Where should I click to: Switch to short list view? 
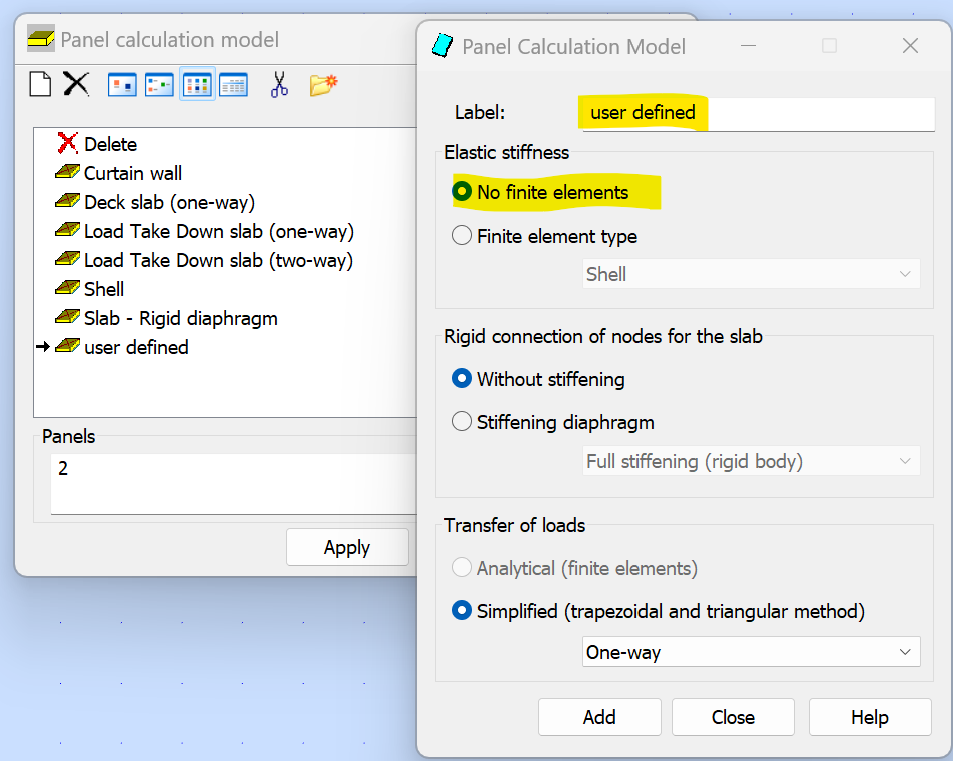(197, 85)
